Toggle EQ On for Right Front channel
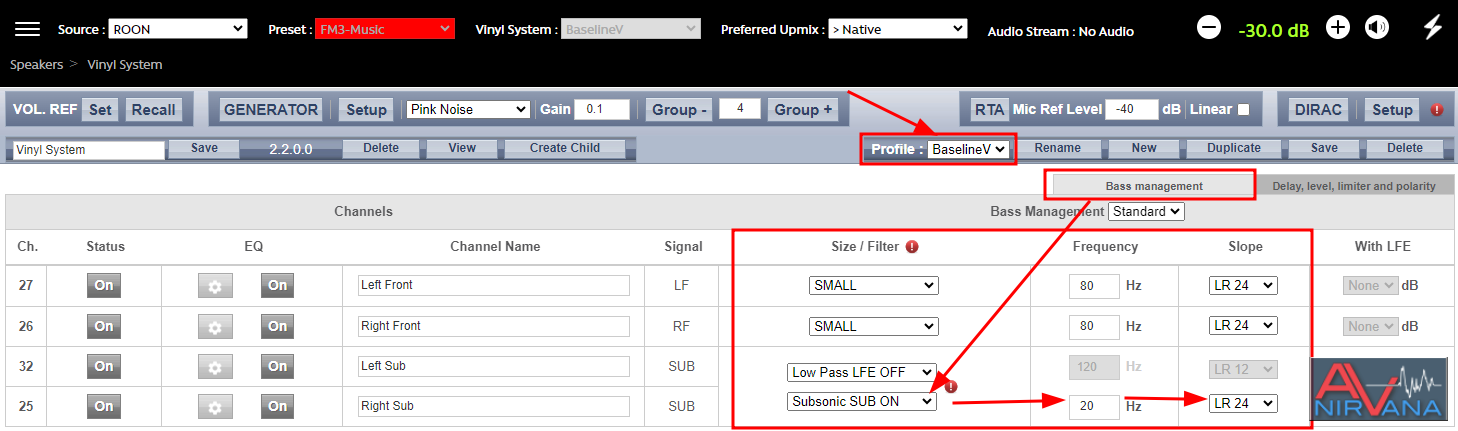 (277, 326)
